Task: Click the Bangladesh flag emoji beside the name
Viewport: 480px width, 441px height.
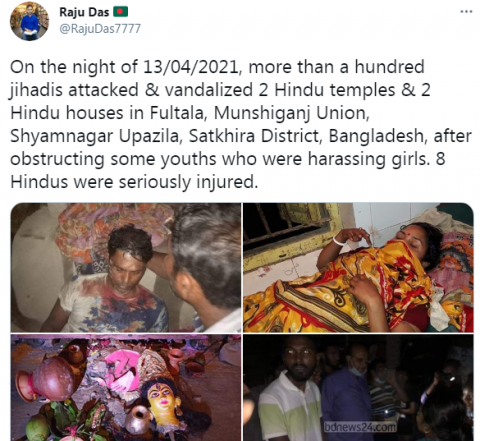Action: [120, 12]
